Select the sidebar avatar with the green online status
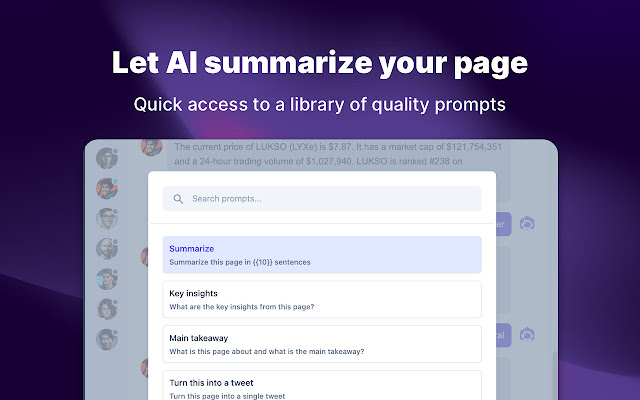The height and width of the screenshot is (400, 640). (x=107, y=189)
